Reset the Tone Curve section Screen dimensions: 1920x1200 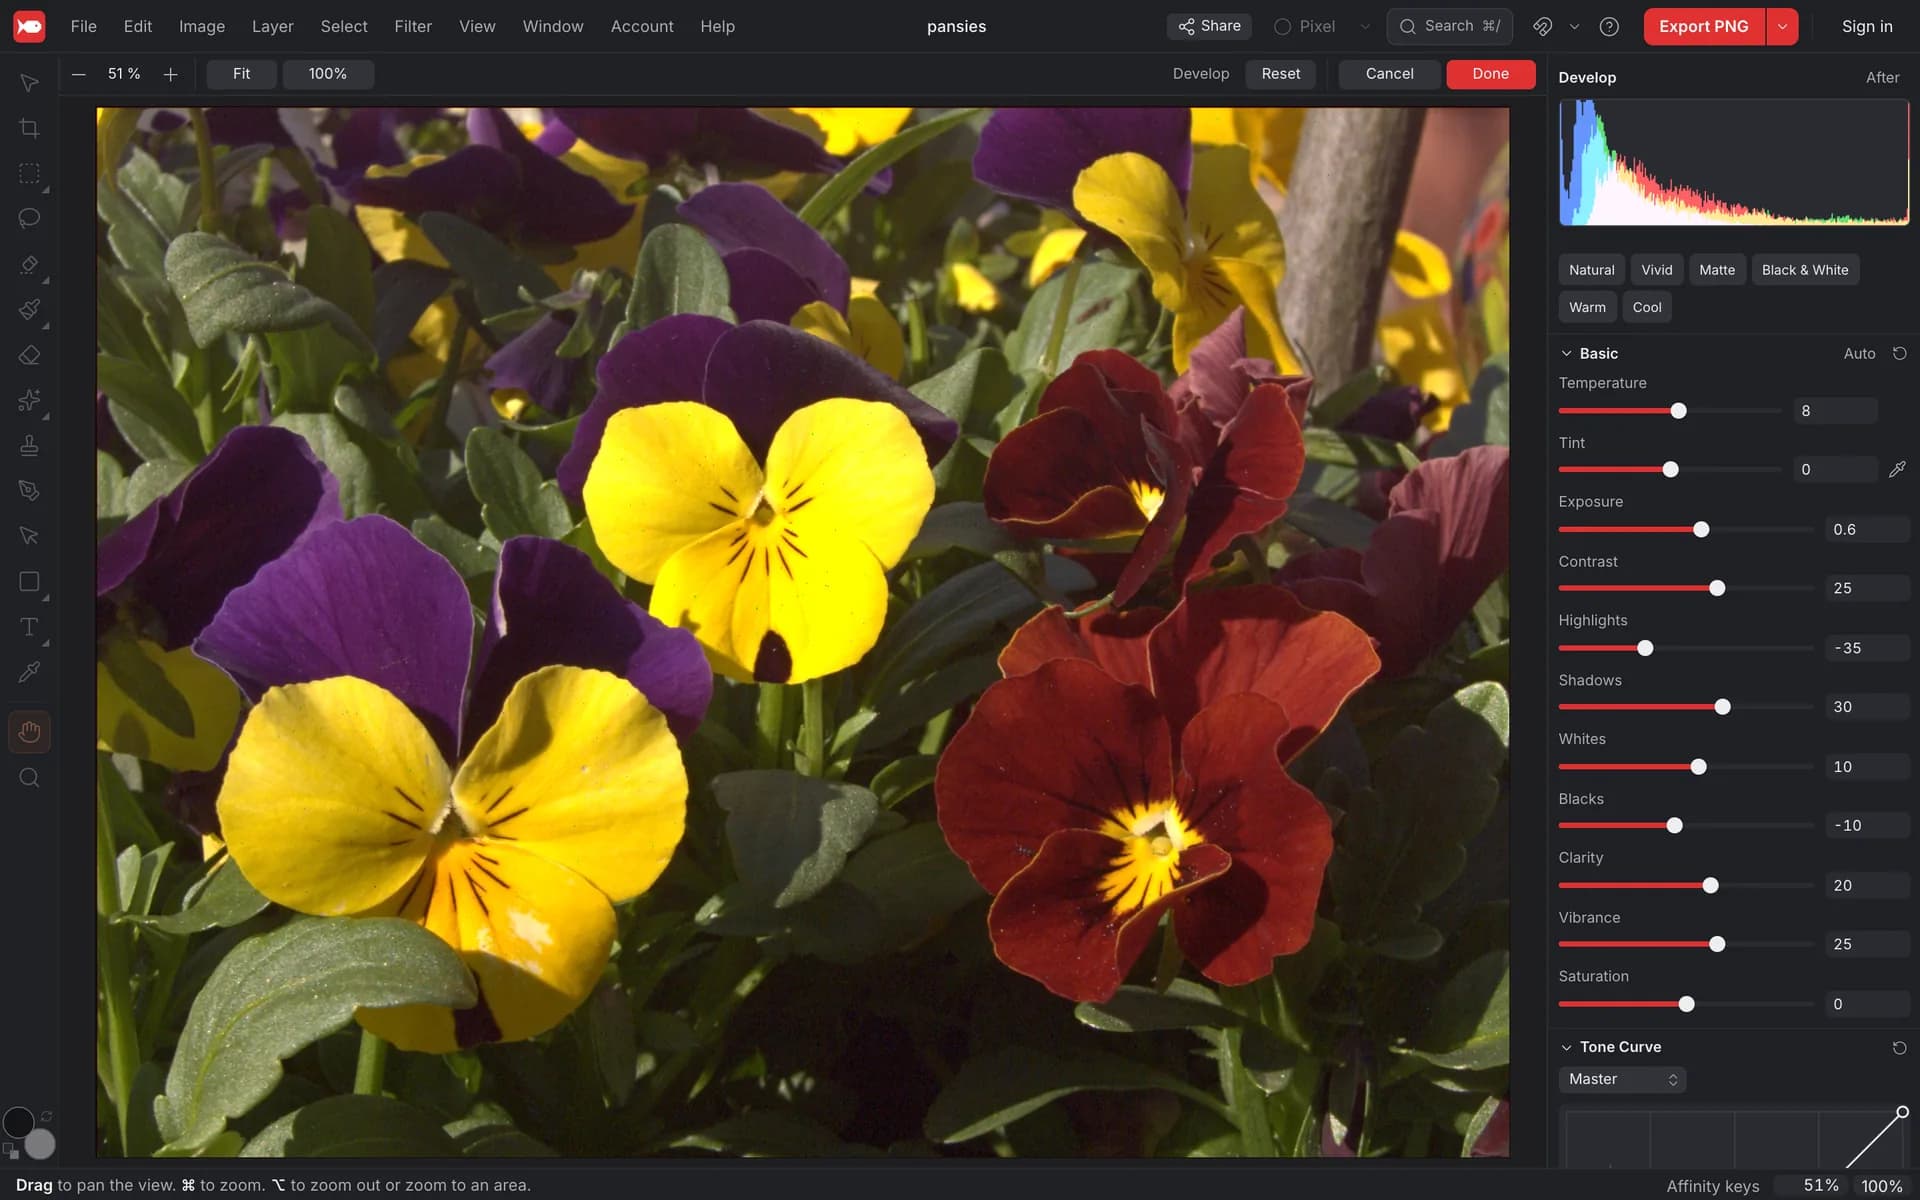[1900, 1047]
